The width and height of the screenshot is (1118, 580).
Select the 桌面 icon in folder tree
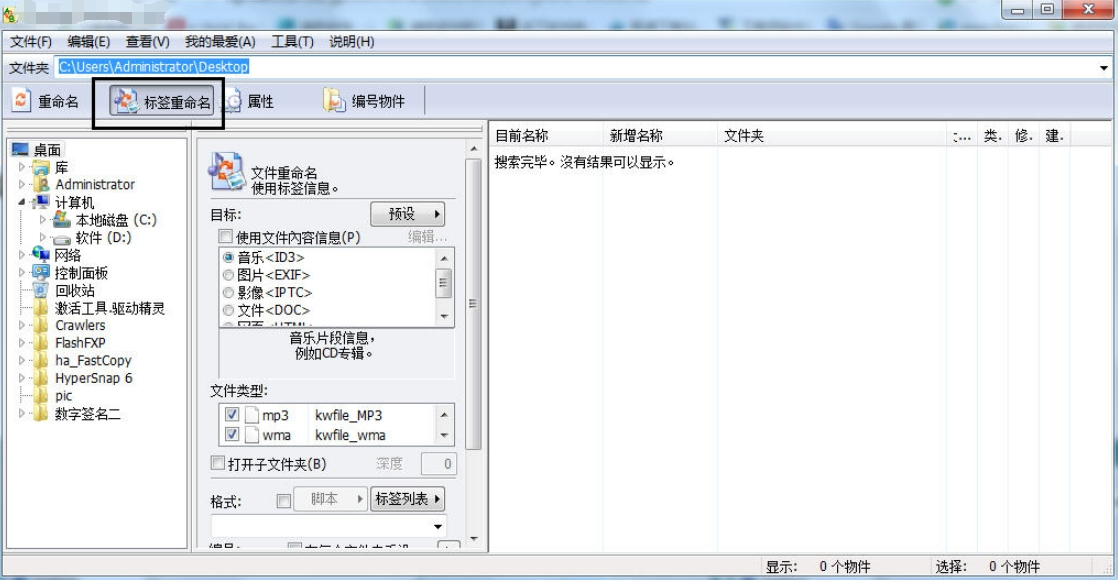21,149
